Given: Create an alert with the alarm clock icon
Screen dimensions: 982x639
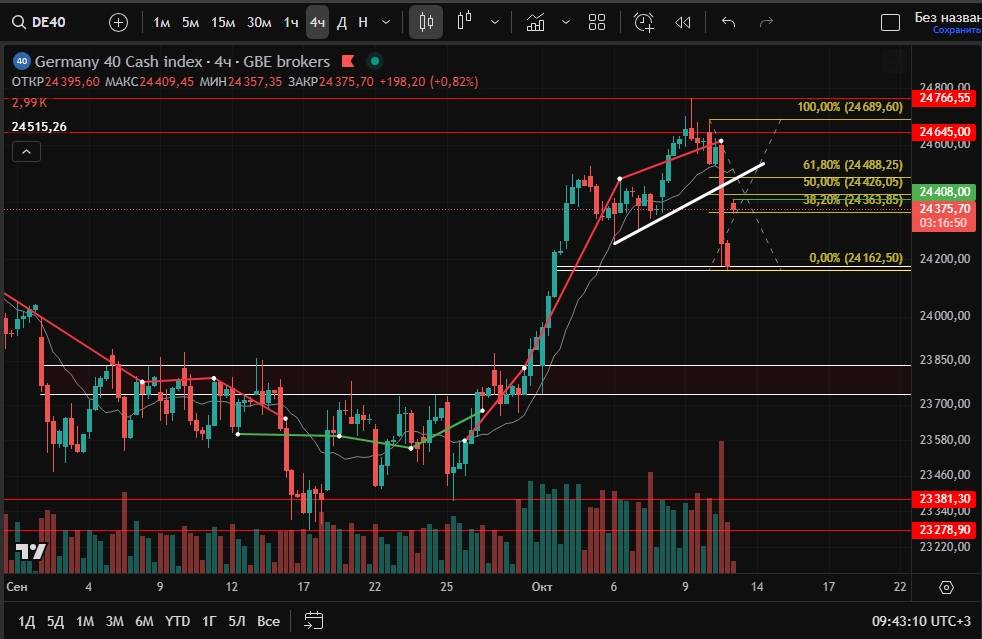Looking at the screenshot, I should [643, 22].
